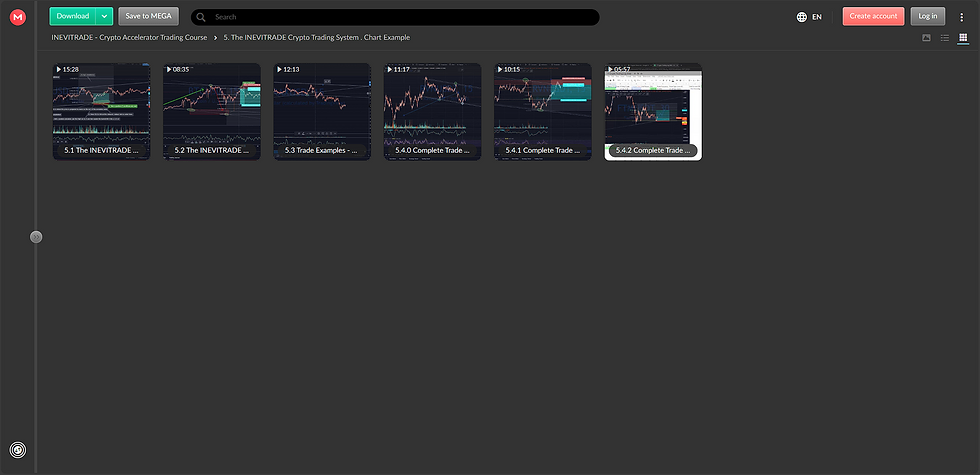Click play icon on the 11:17 video

(389, 69)
